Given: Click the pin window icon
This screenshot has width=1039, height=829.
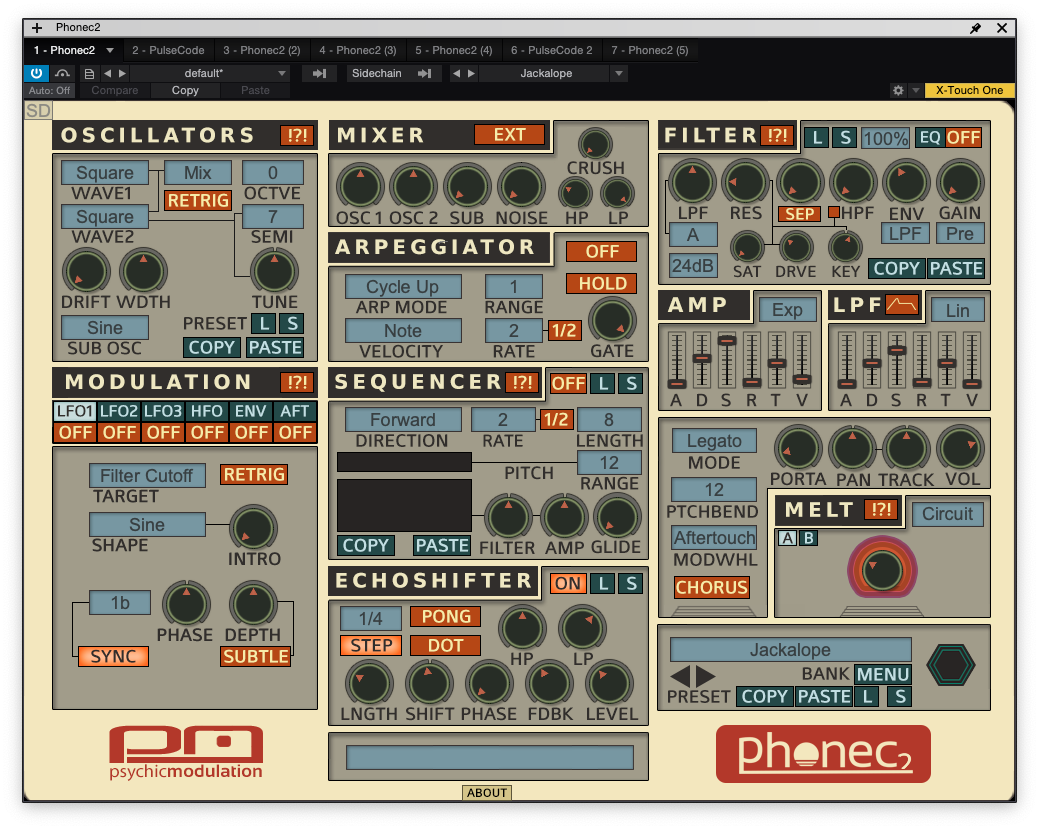Looking at the screenshot, I should (x=975, y=28).
